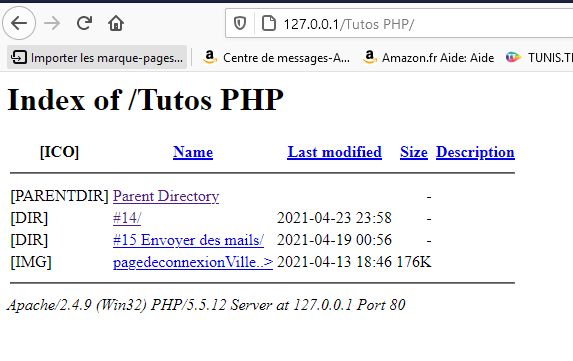573x361 pixels.
Task: Open the #15 Envoyer des mails folder
Action: 188,240
